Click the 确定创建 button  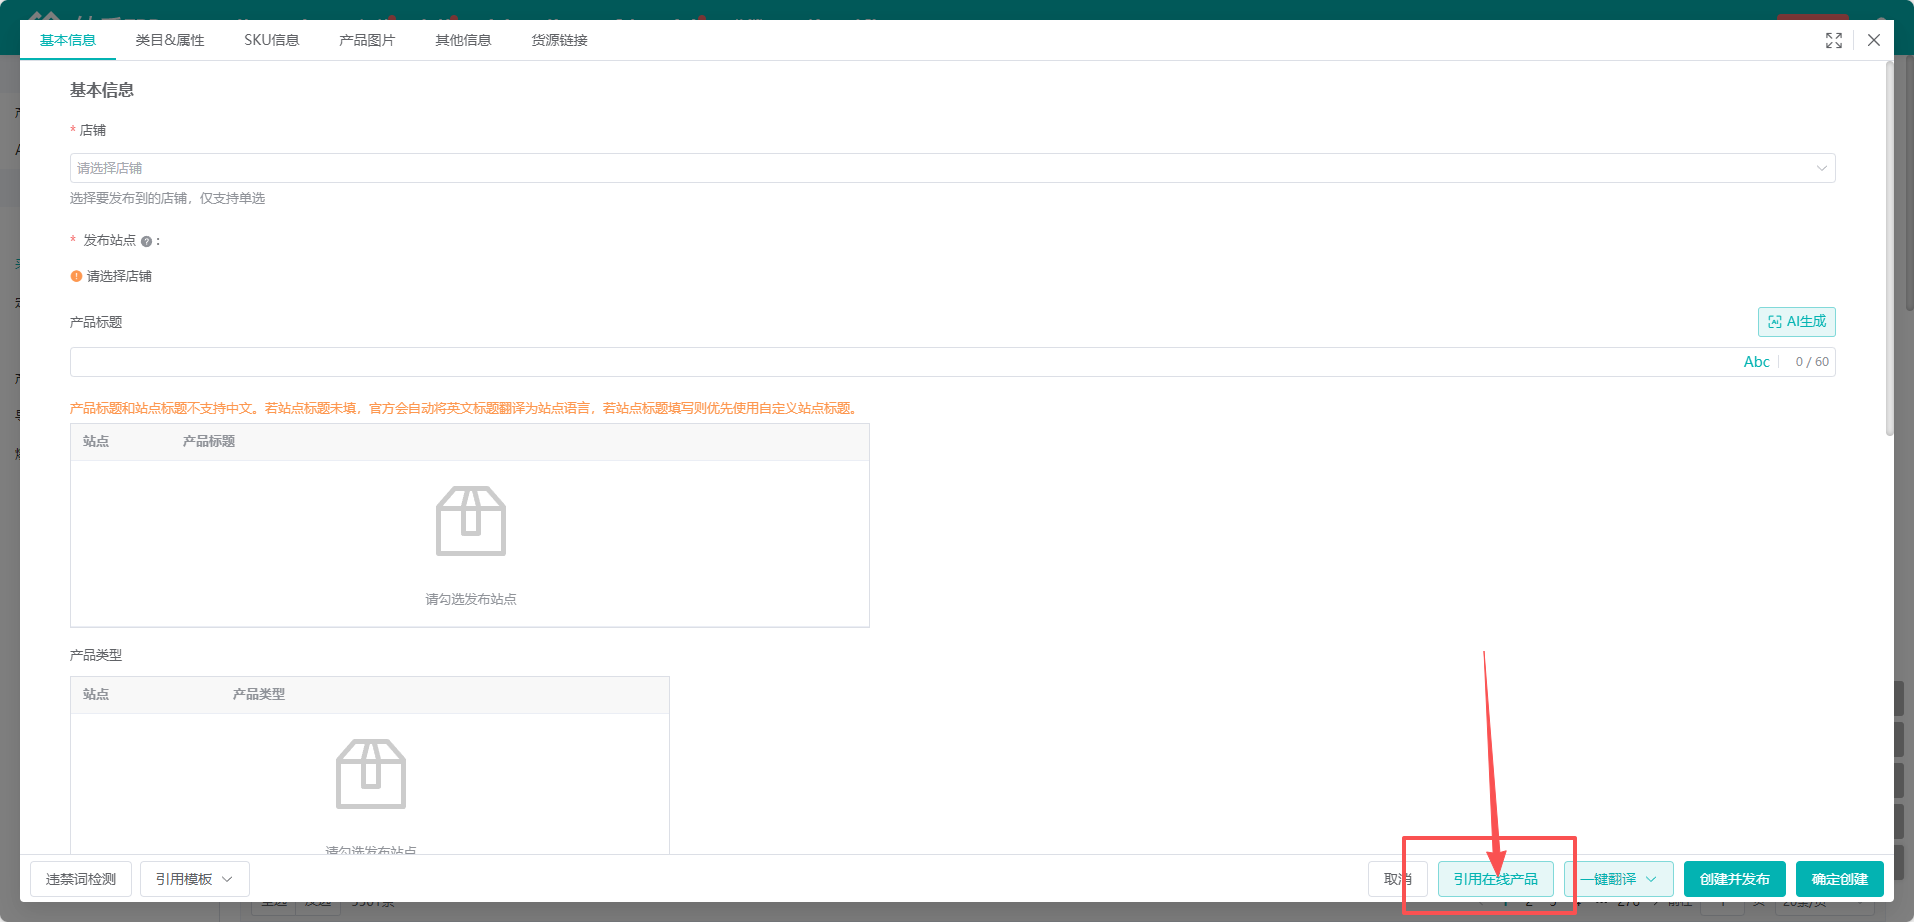(x=1839, y=879)
